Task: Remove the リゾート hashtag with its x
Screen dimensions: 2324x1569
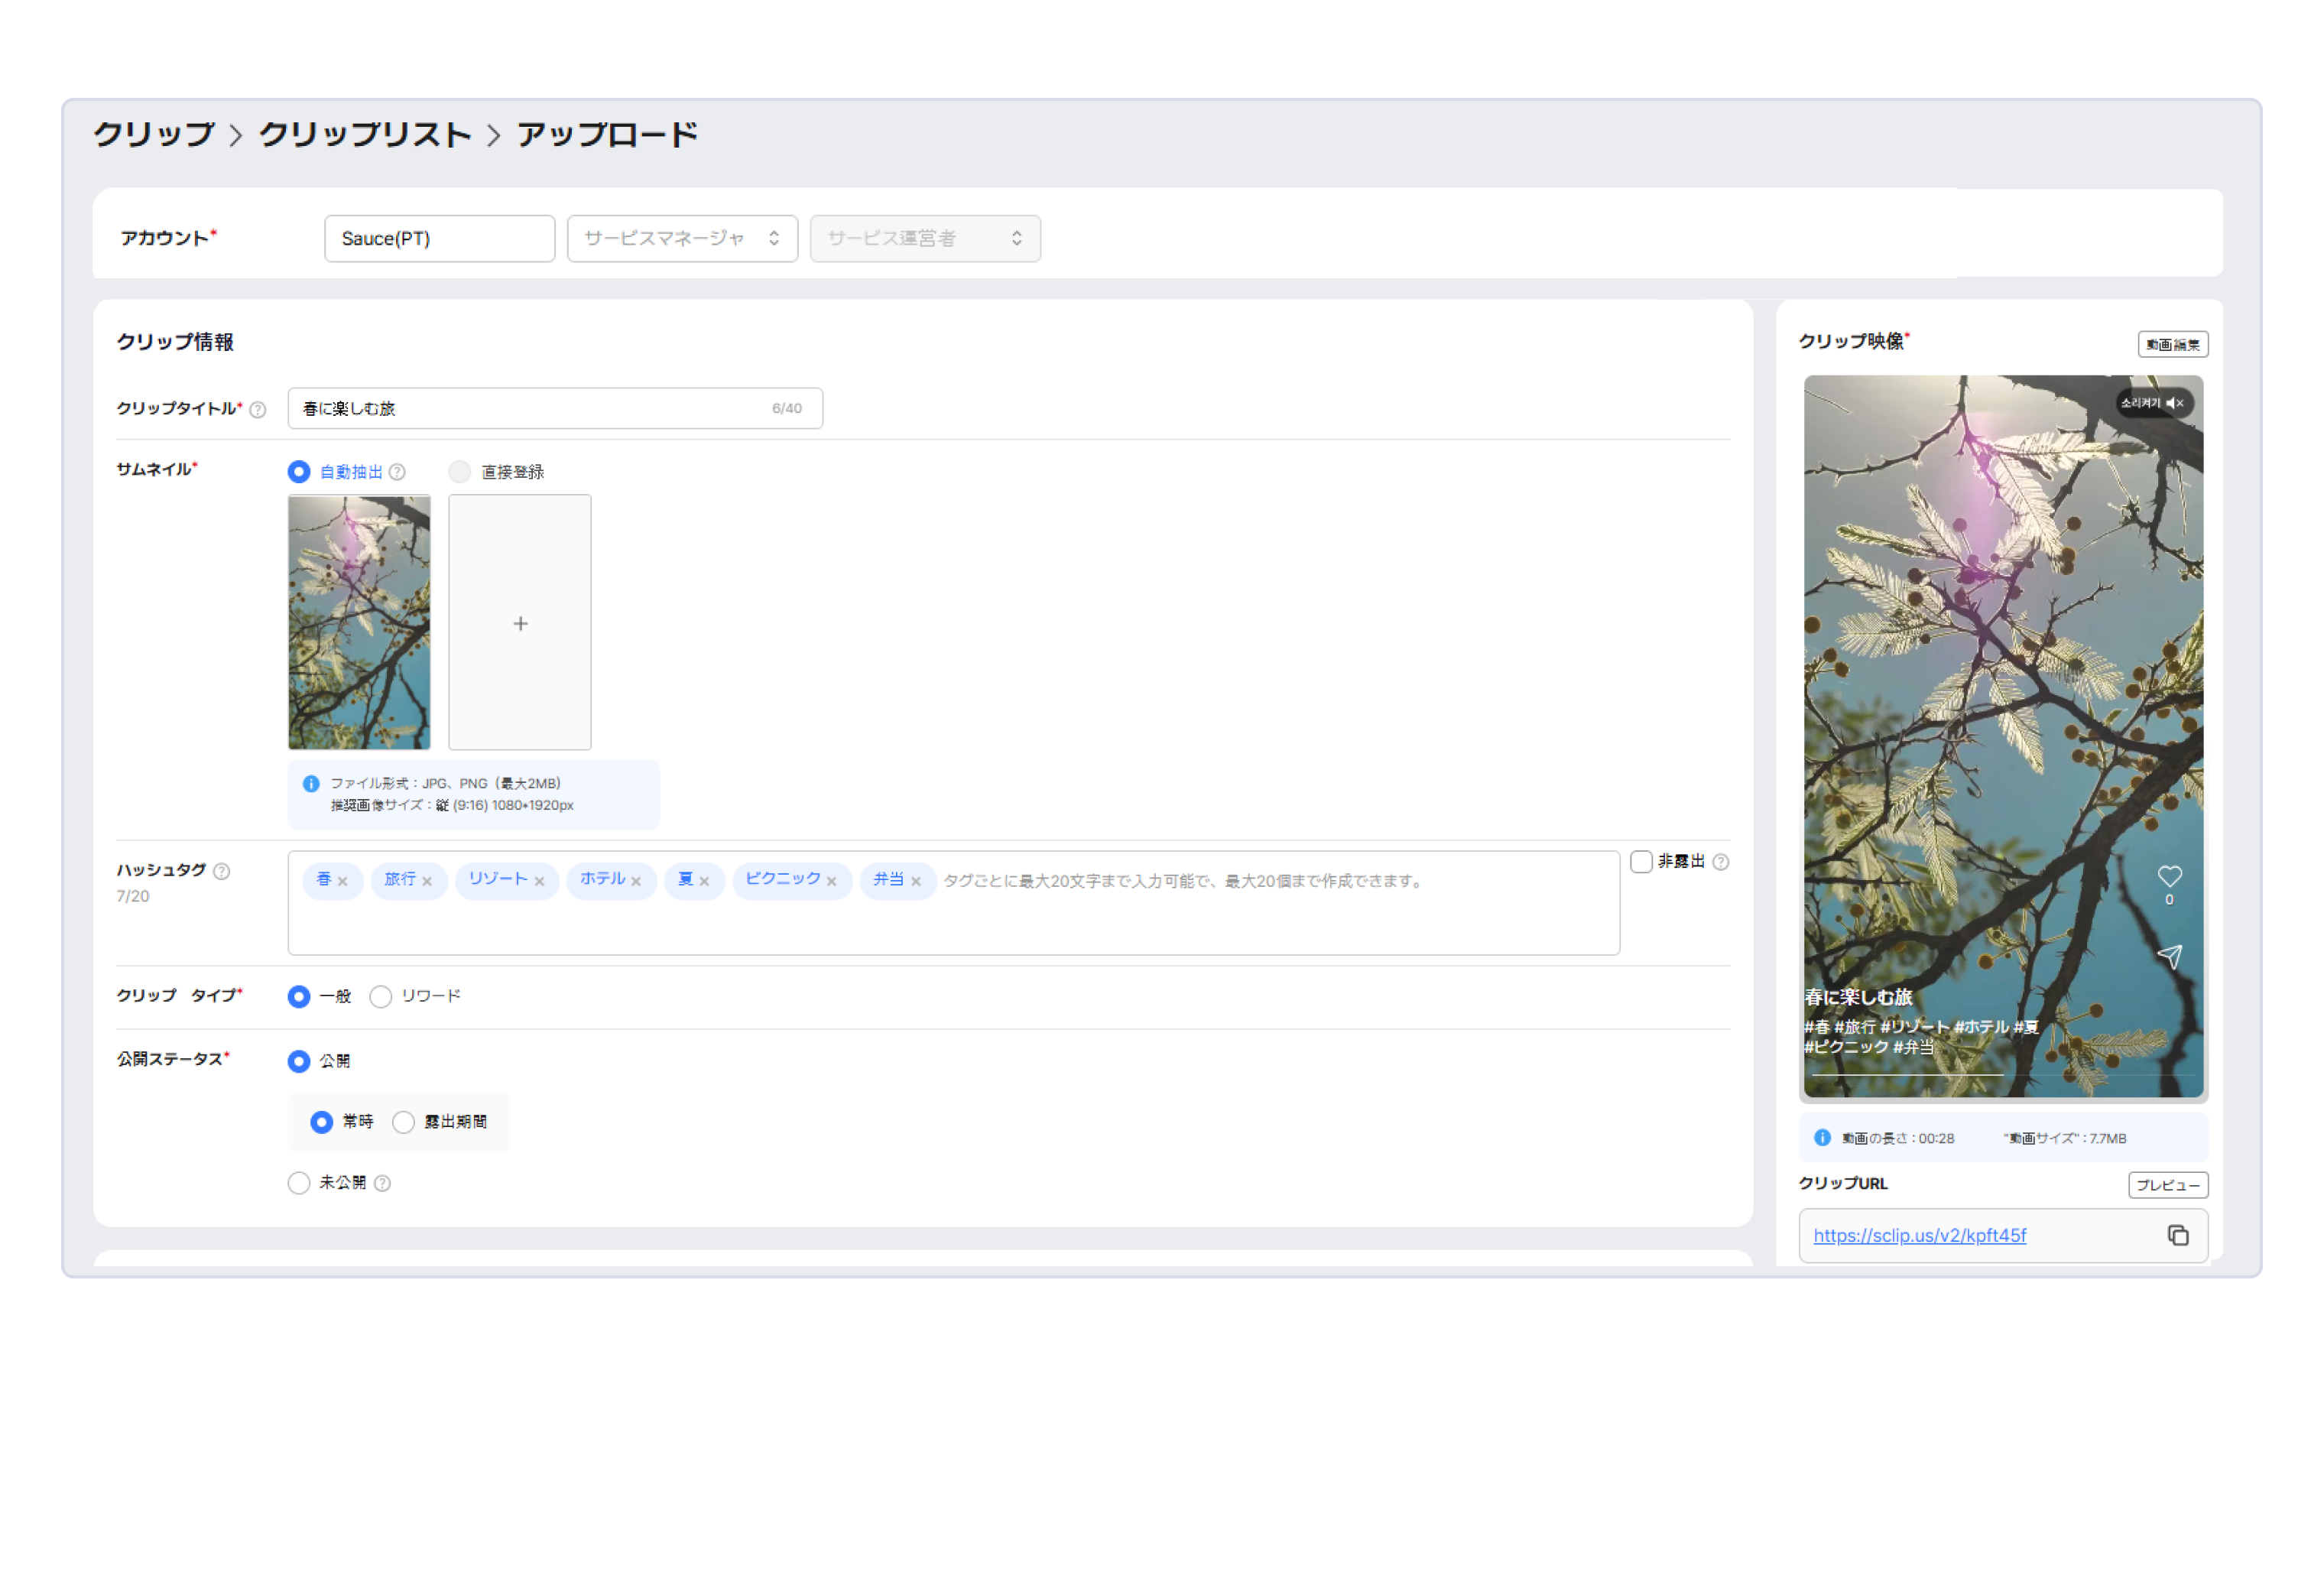Action: click(x=539, y=881)
